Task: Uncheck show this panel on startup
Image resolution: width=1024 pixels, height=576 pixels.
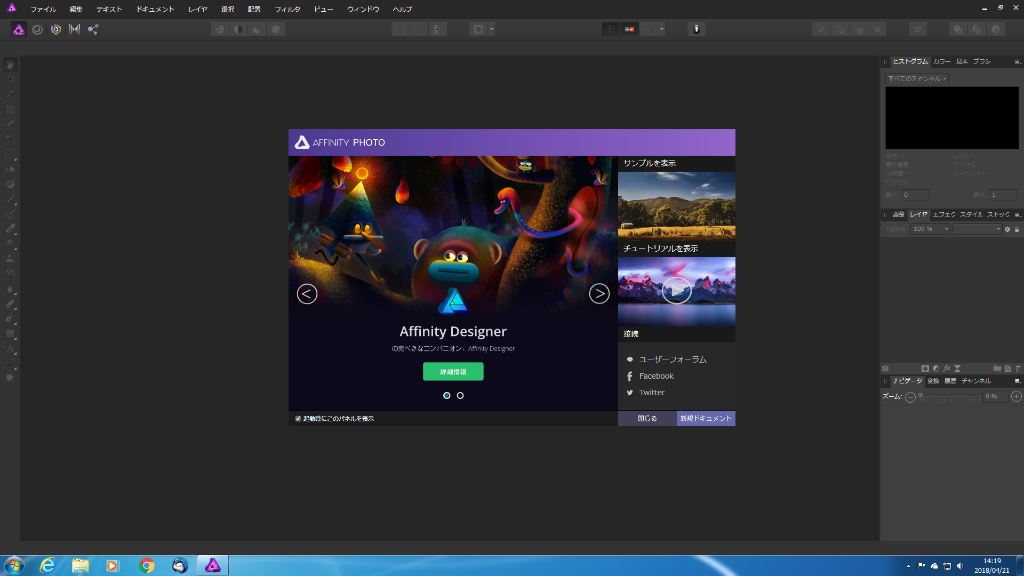Action: point(298,418)
